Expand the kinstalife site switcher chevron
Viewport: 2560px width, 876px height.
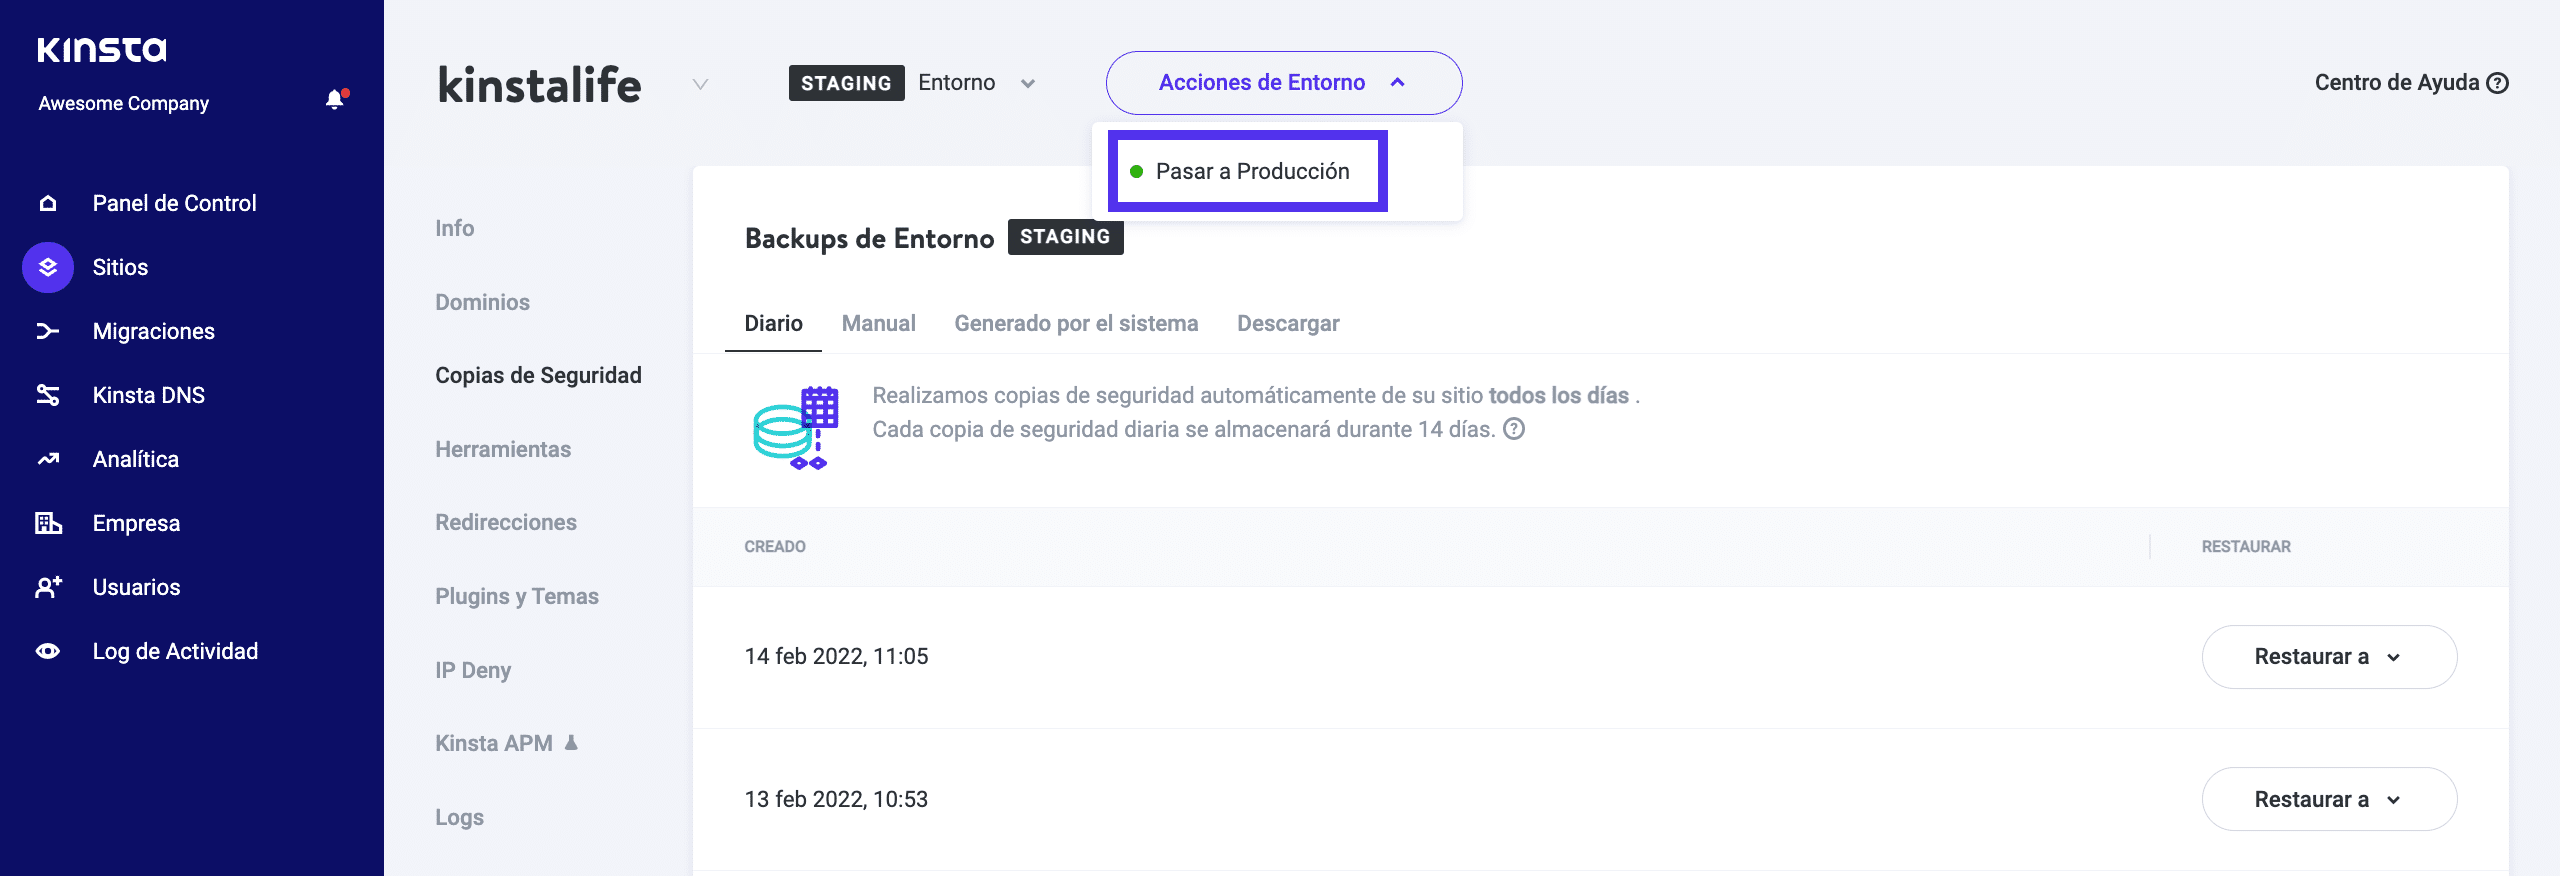700,84
